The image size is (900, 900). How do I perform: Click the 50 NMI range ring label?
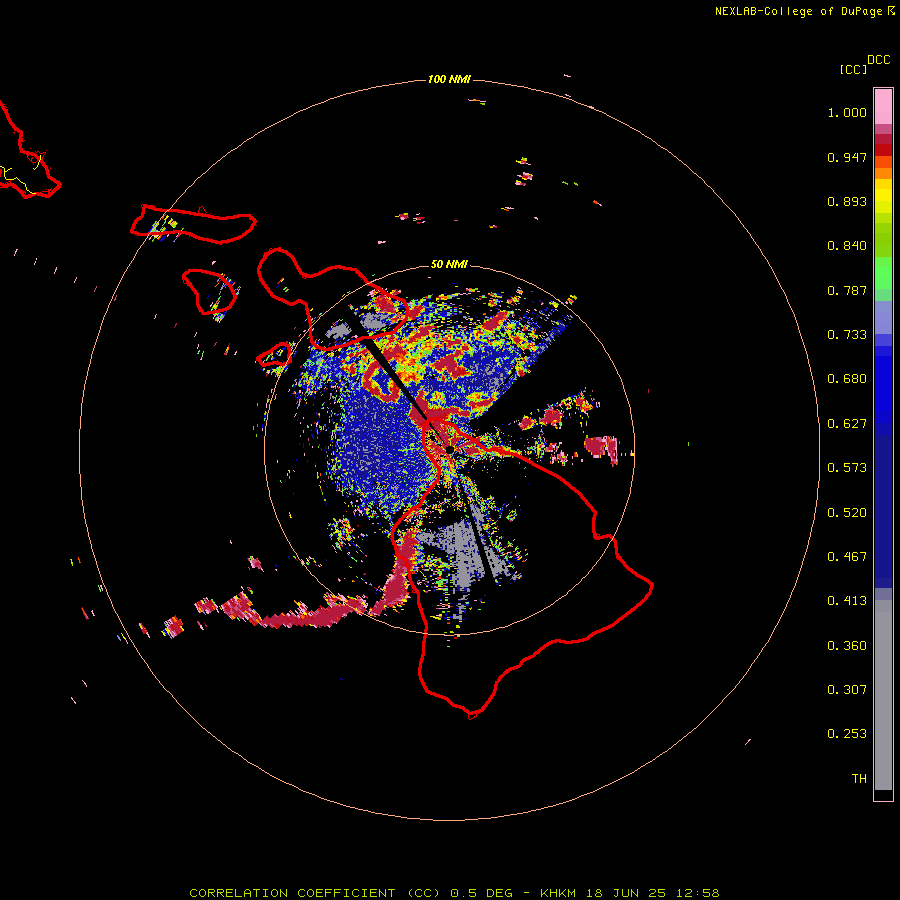(x=449, y=264)
